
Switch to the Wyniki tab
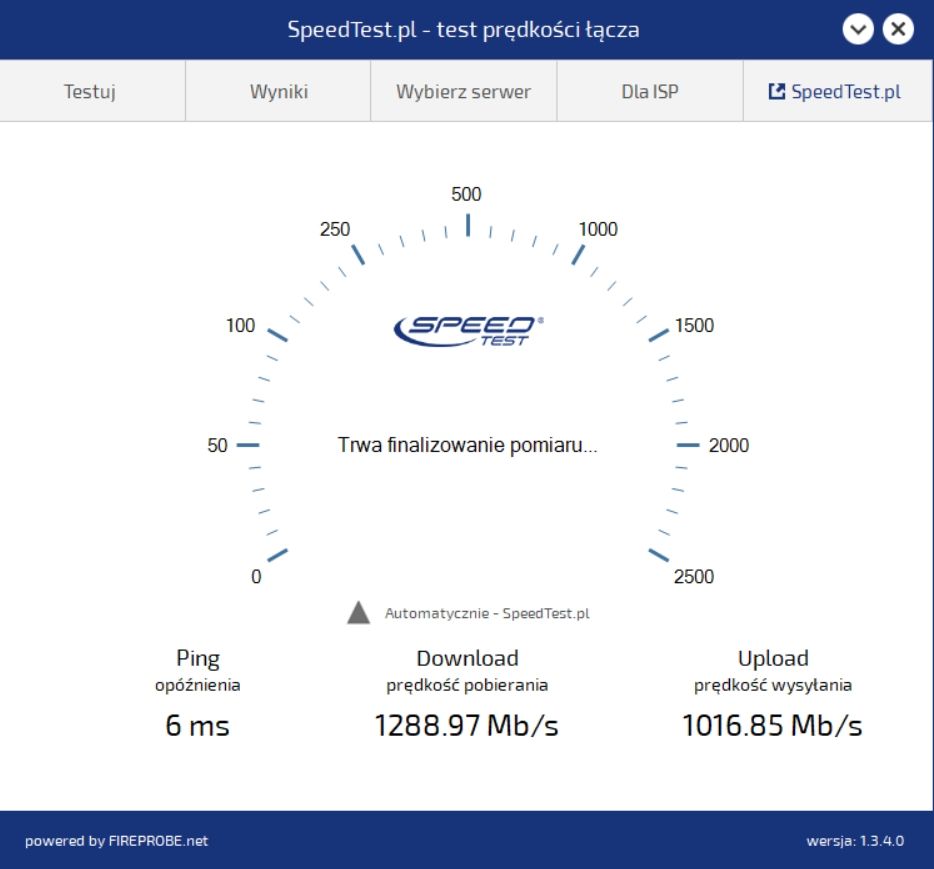(x=278, y=91)
